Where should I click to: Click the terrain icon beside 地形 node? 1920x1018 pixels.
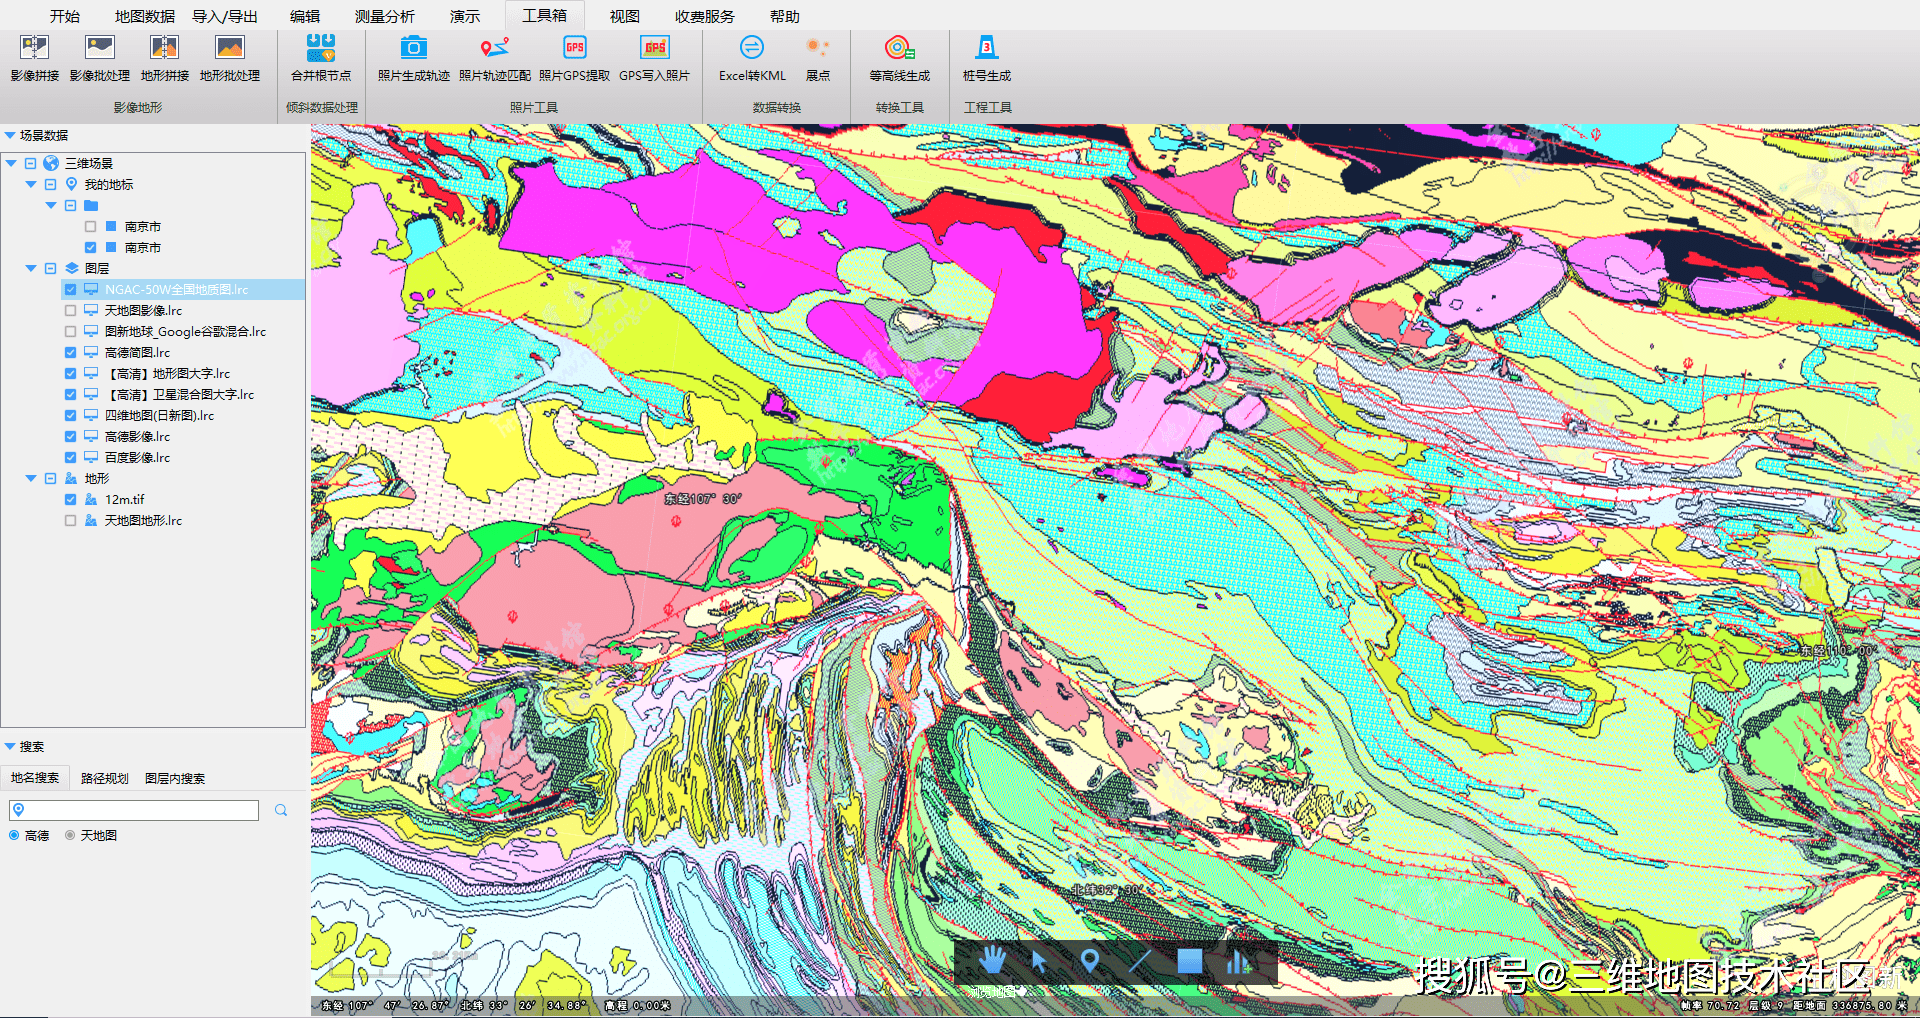point(71,478)
